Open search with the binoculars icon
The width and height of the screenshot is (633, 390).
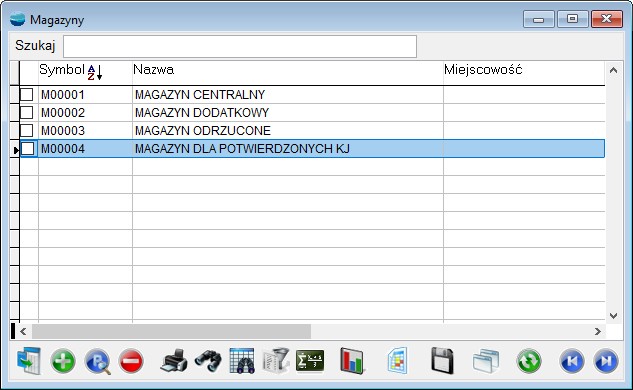point(208,361)
